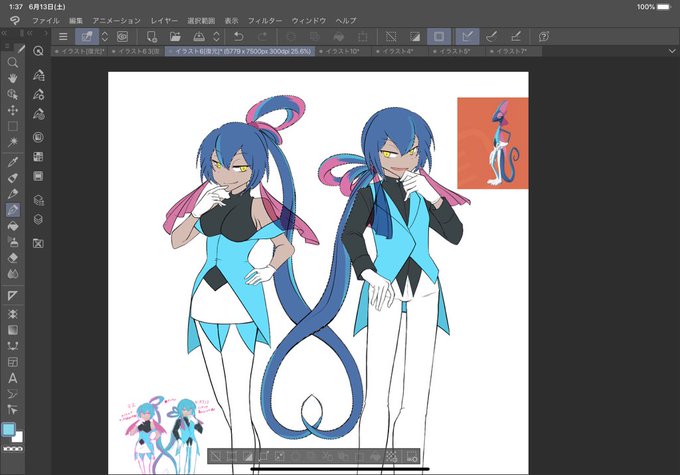Open the アニメーション menu
Screen dimensions: 680x475
point(116,20)
